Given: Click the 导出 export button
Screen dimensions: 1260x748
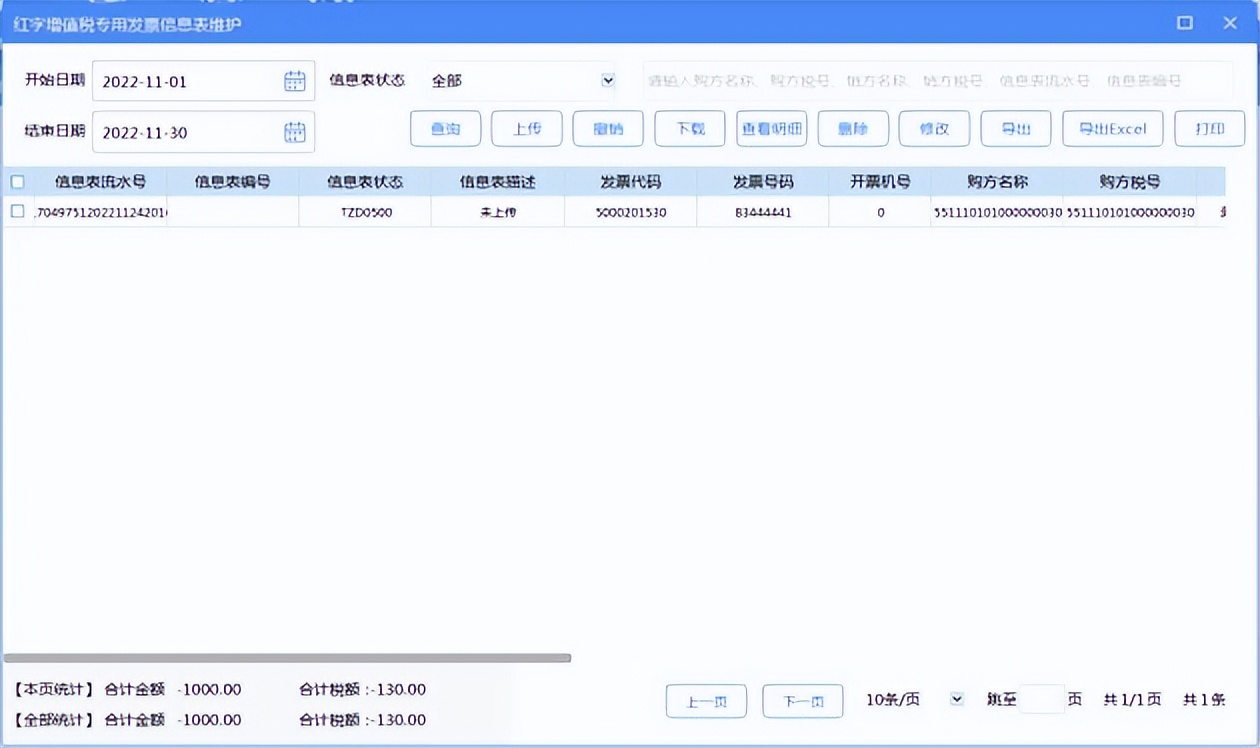Looking at the screenshot, I should (x=1015, y=128).
